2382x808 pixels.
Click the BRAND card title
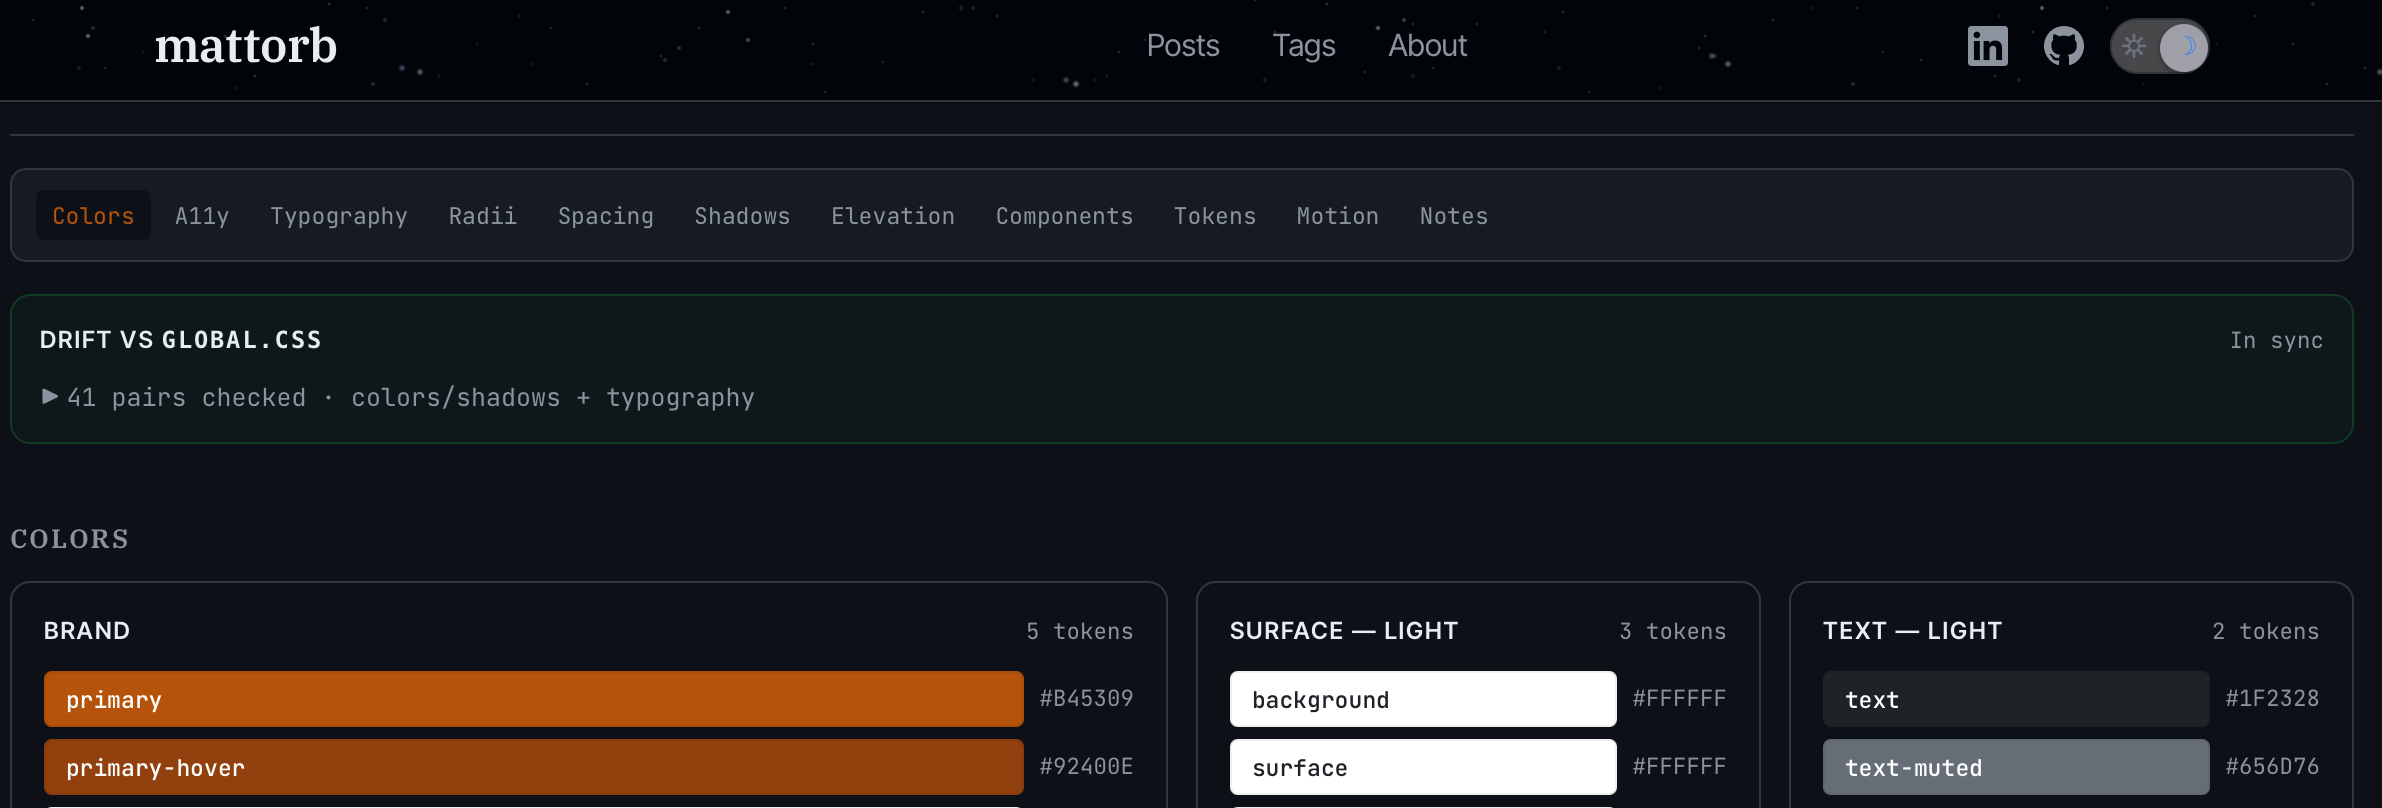[87, 631]
